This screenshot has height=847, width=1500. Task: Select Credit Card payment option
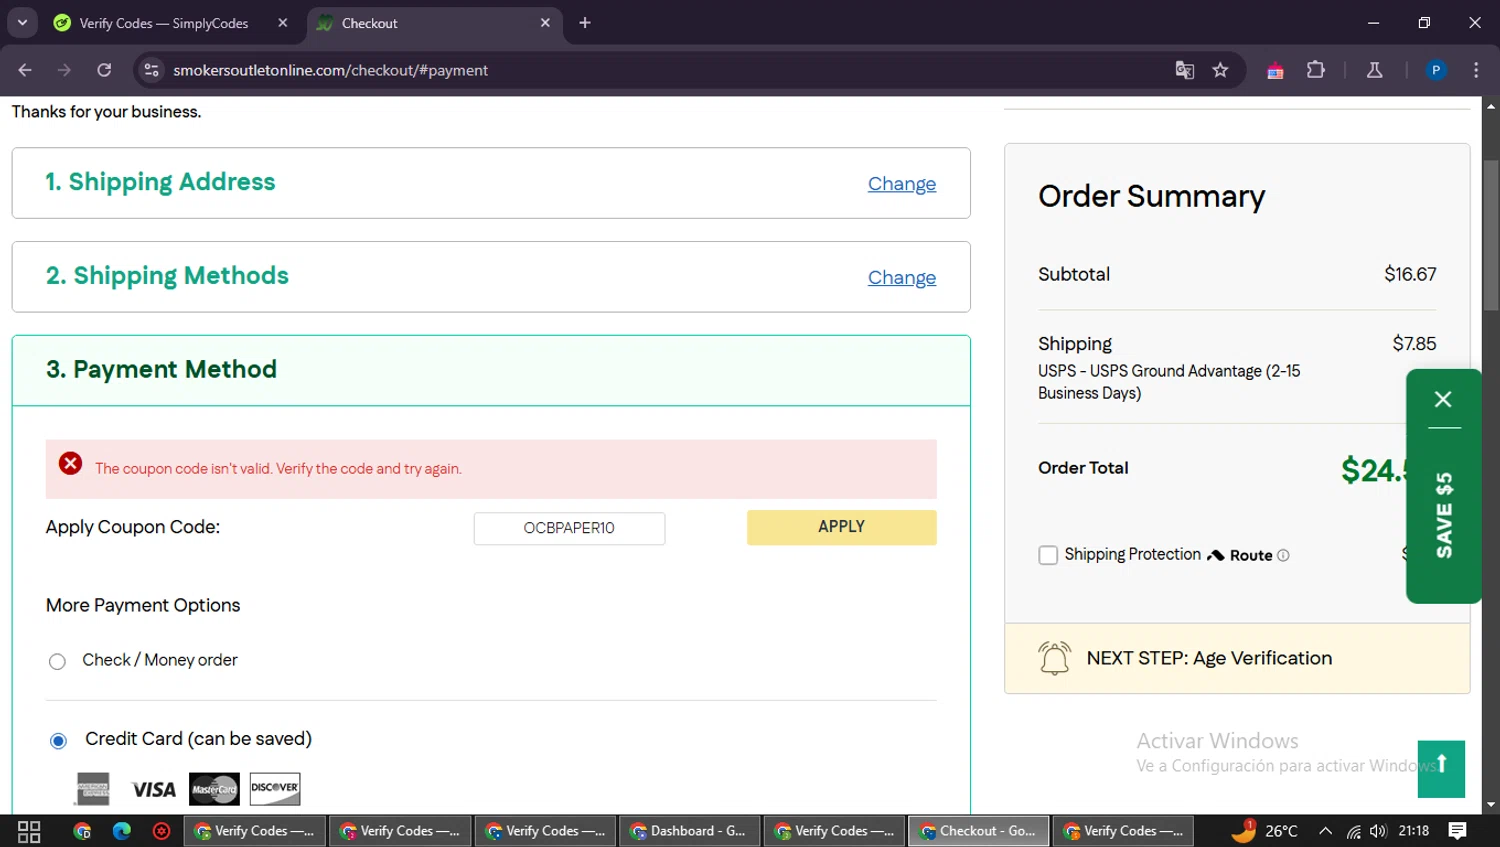tap(58, 741)
